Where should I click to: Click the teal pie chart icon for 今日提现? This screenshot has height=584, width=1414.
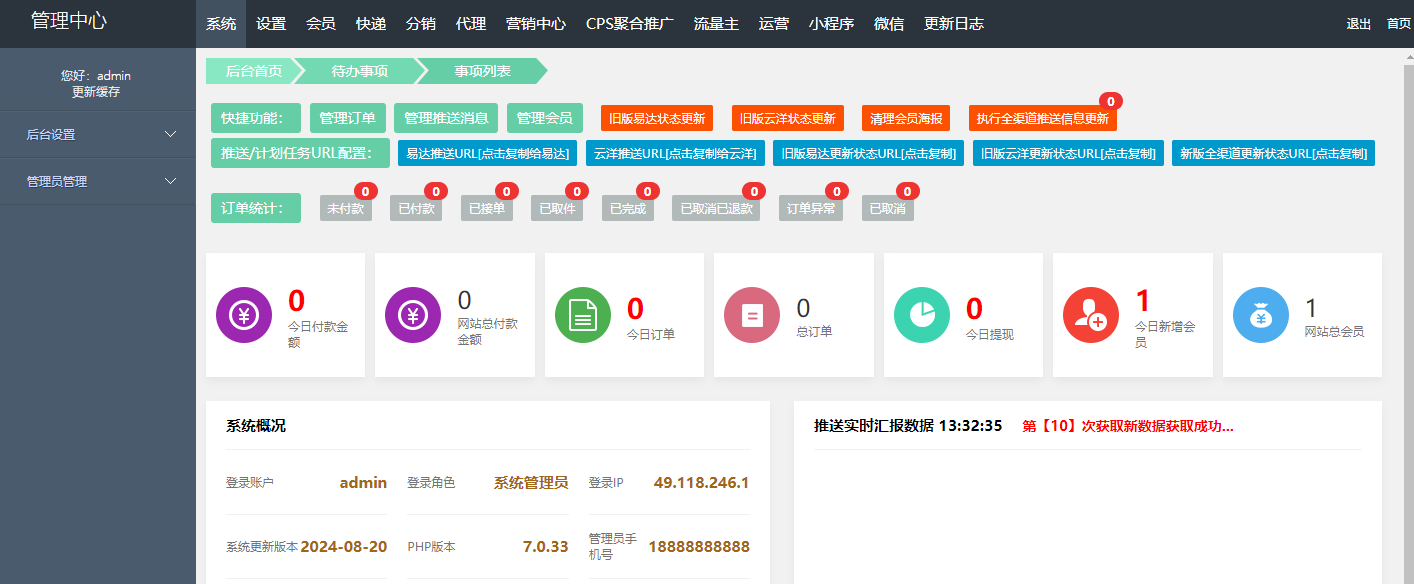click(921, 315)
